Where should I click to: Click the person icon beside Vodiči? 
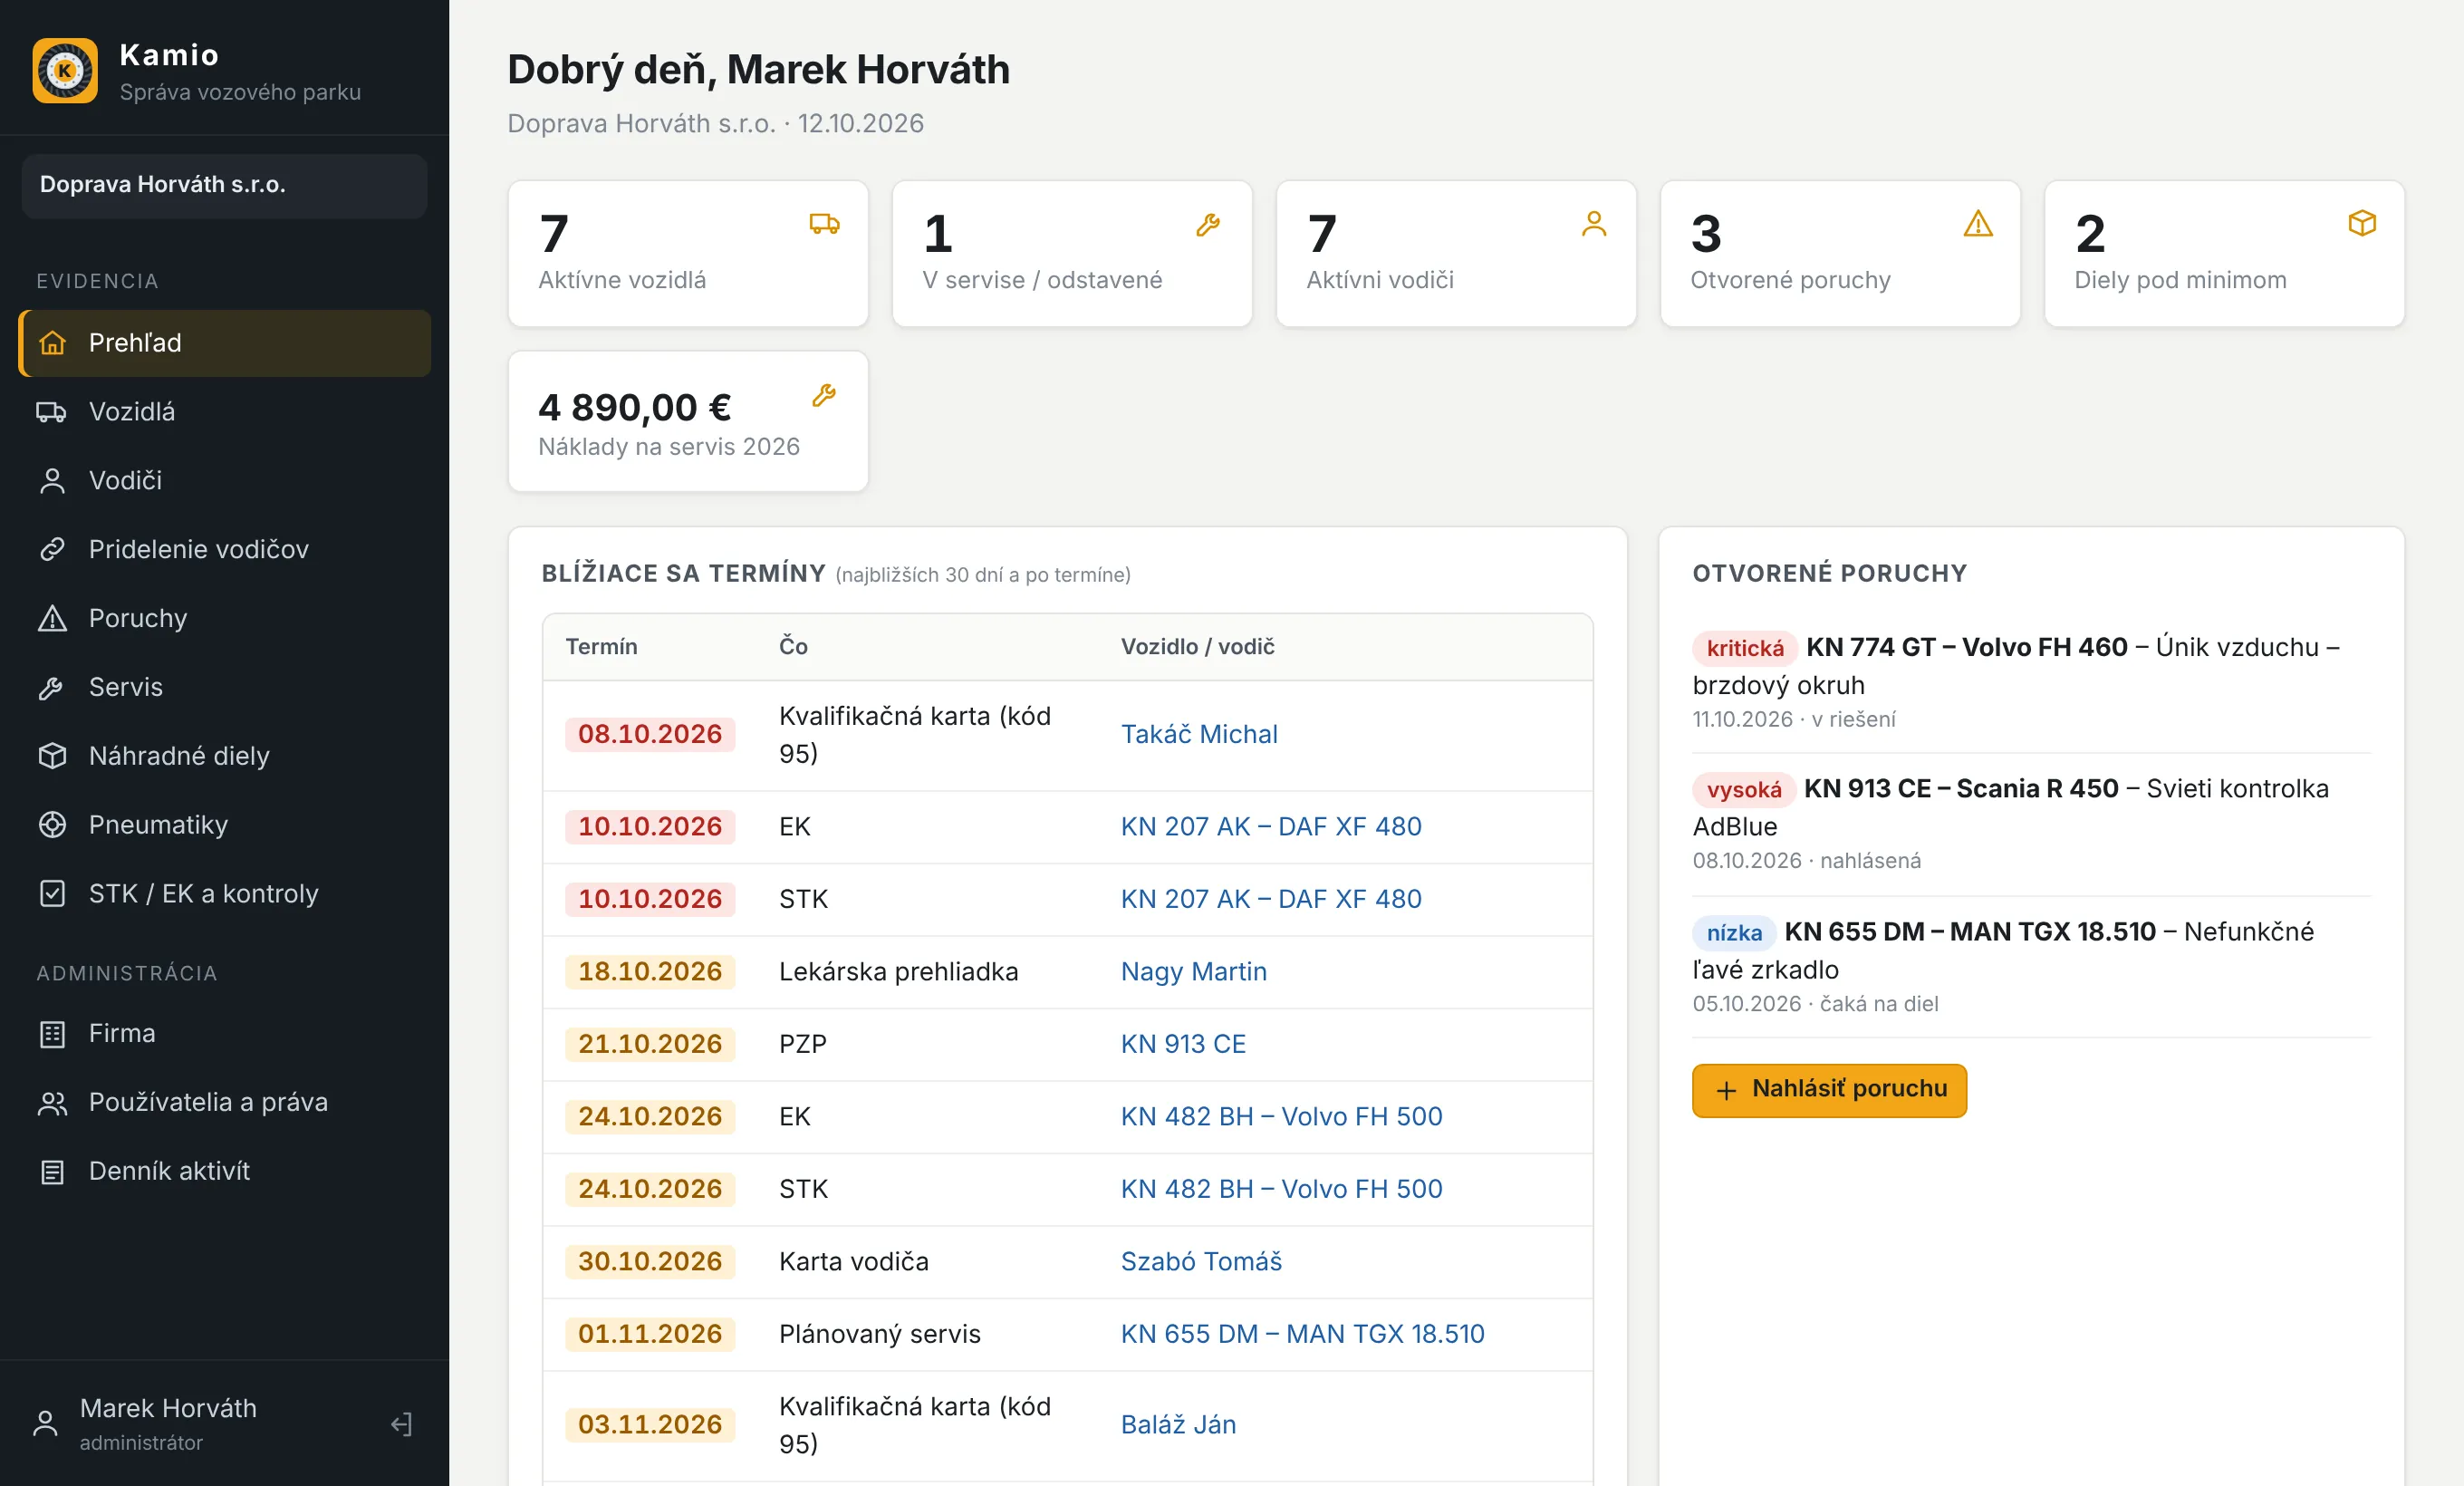(x=52, y=481)
